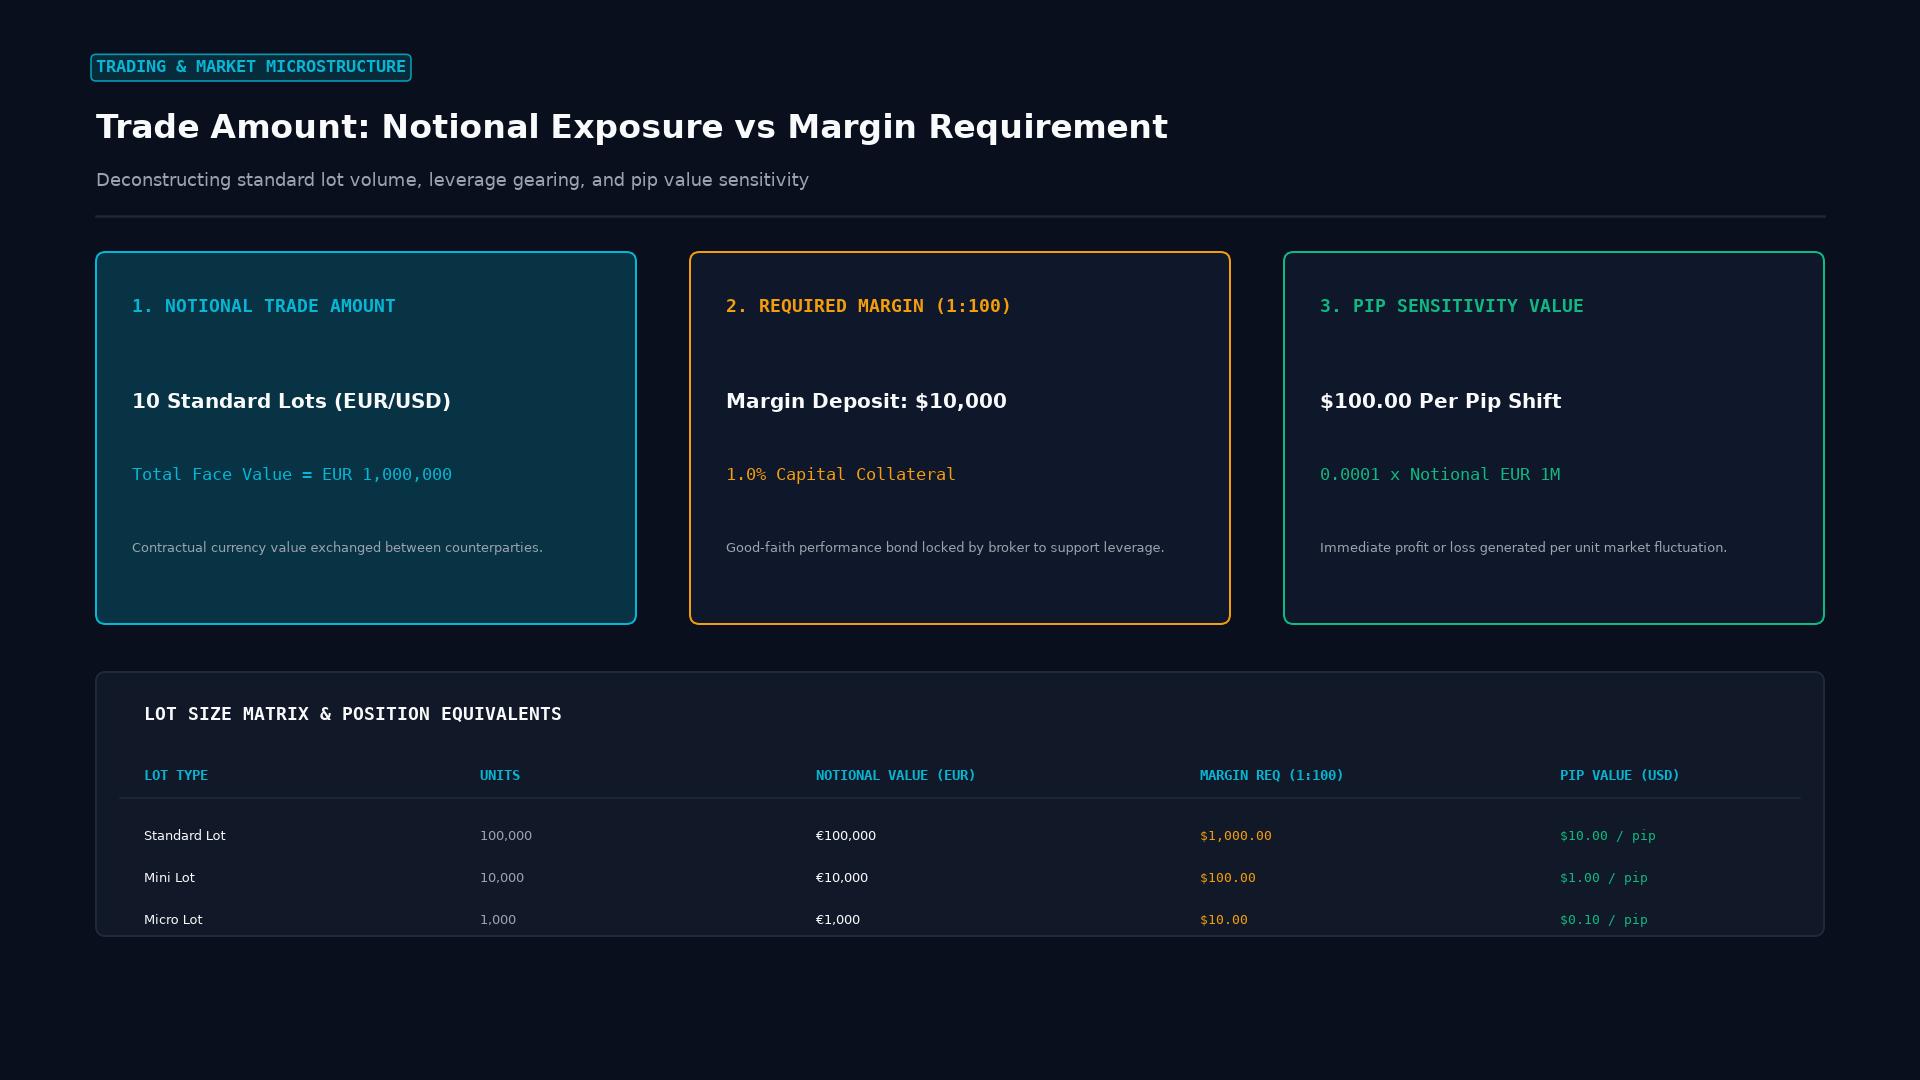Image resolution: width=1920 pixels, height=1080 pixels.
Task: Click the subtitle about deconstructing standard lot volume
Action: coord(452,180)
